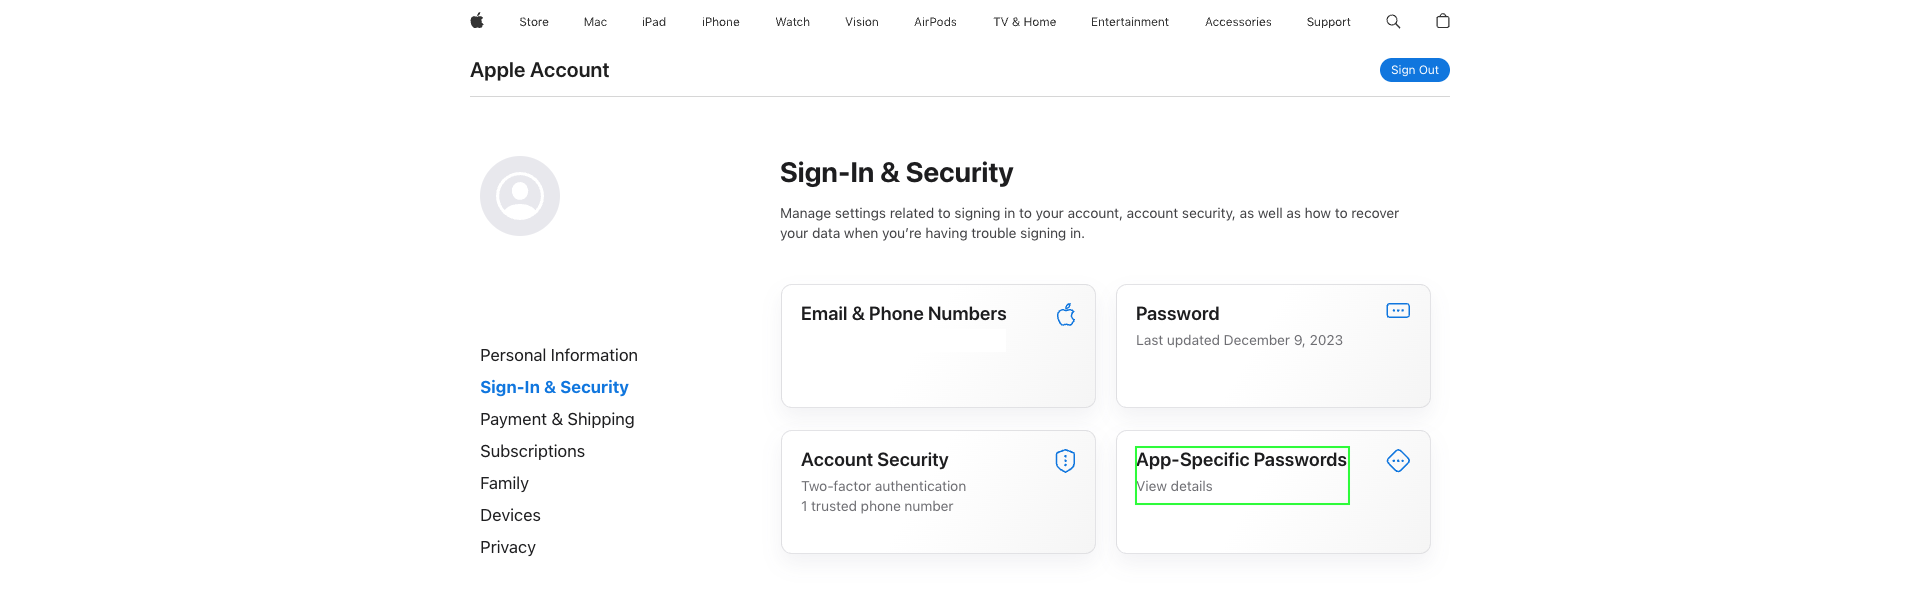
Task: Open App-Specific Passwords view details
Action: [x=1174, y=486]
